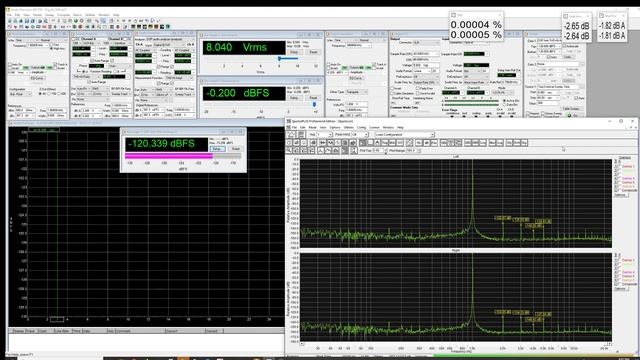Click Reset button on -120.339 dBFS meter
Viewport: 640px width, 360px height.
click(236, 149)
